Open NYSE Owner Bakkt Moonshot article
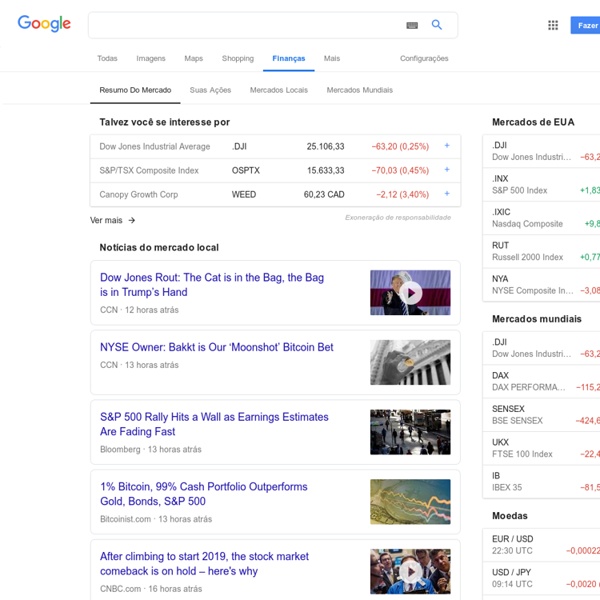Screen dimensions: 600x600 point(217,347)
